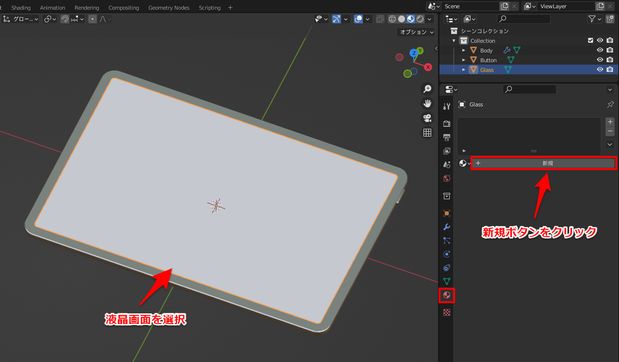The height and width of the screenshot is (362, 619).
Task: Click the Scene name field
Action: pyautogui.click(x=470, y=6)
